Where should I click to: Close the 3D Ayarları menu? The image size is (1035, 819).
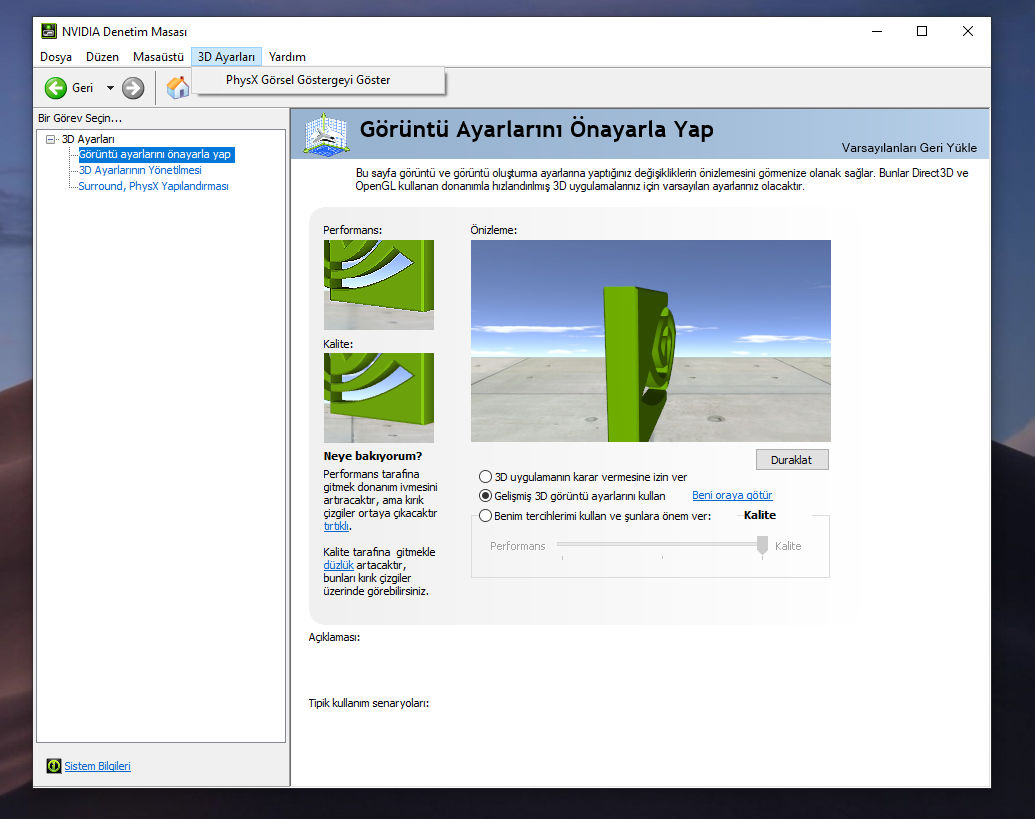[226, 57]
